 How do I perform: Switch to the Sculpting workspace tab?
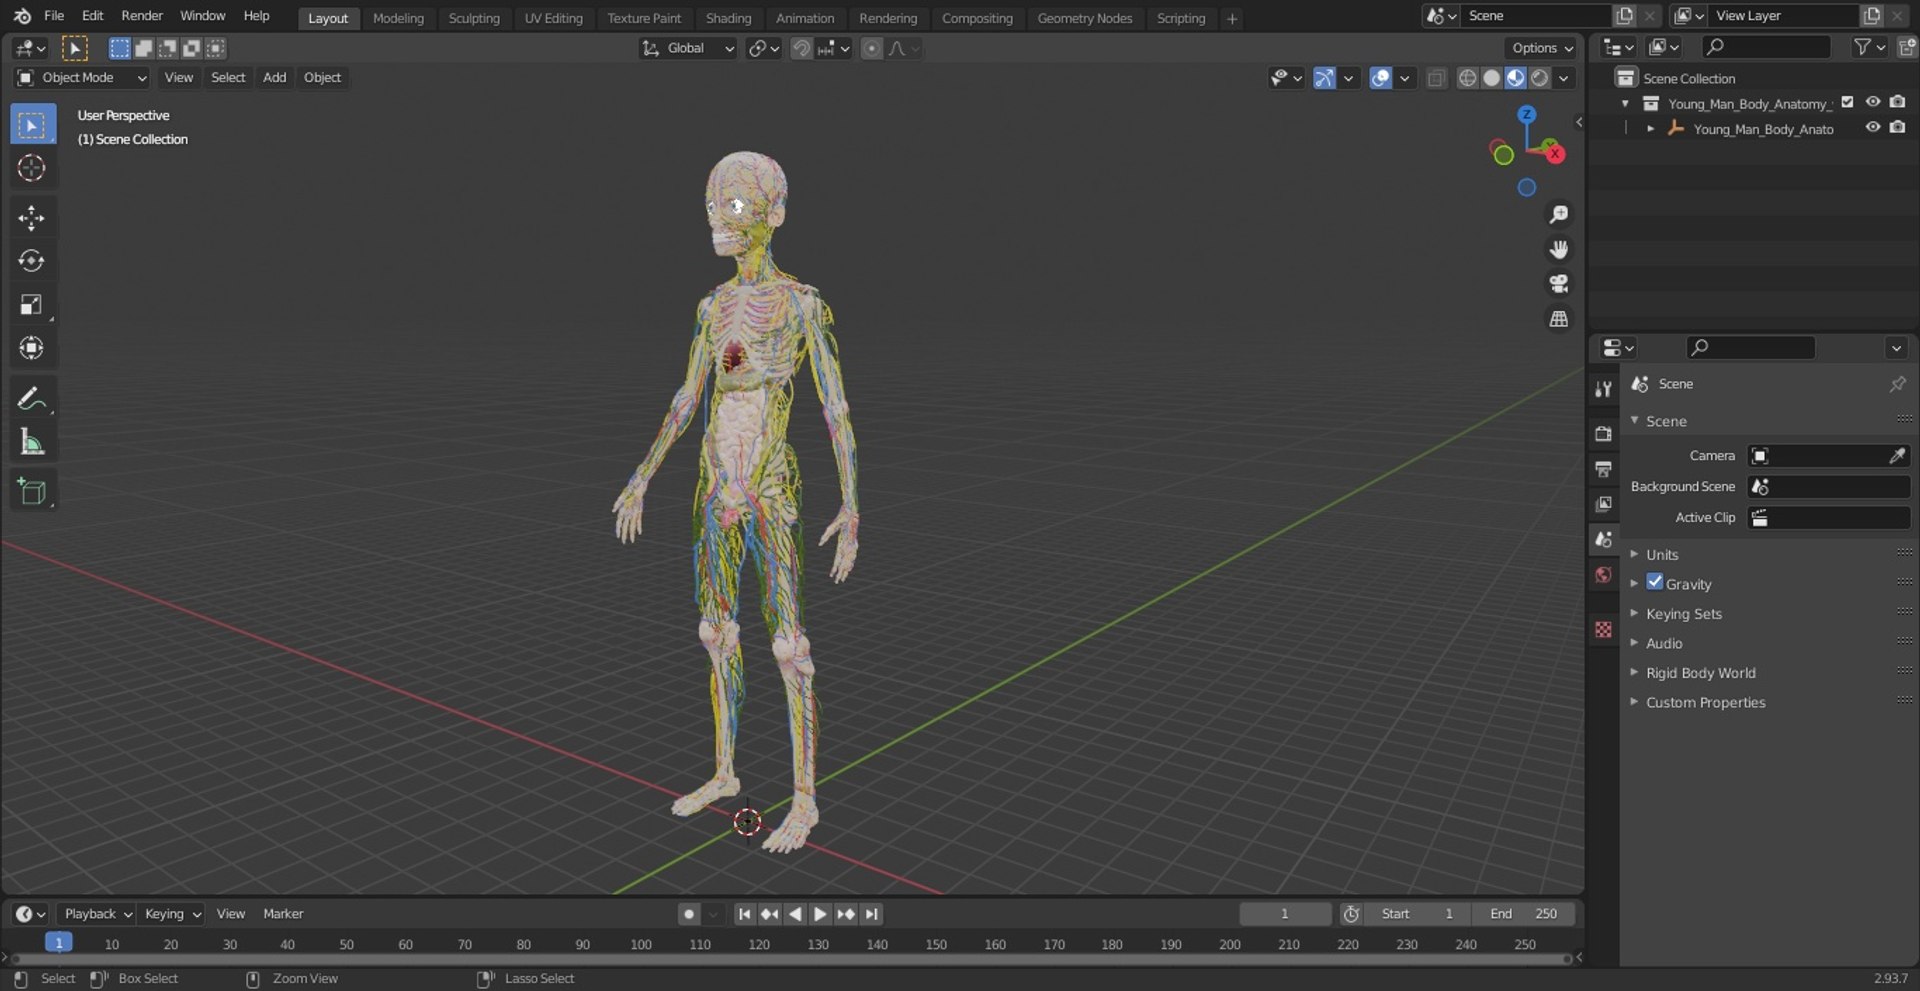pyautogui.click(x=474, y=18)
